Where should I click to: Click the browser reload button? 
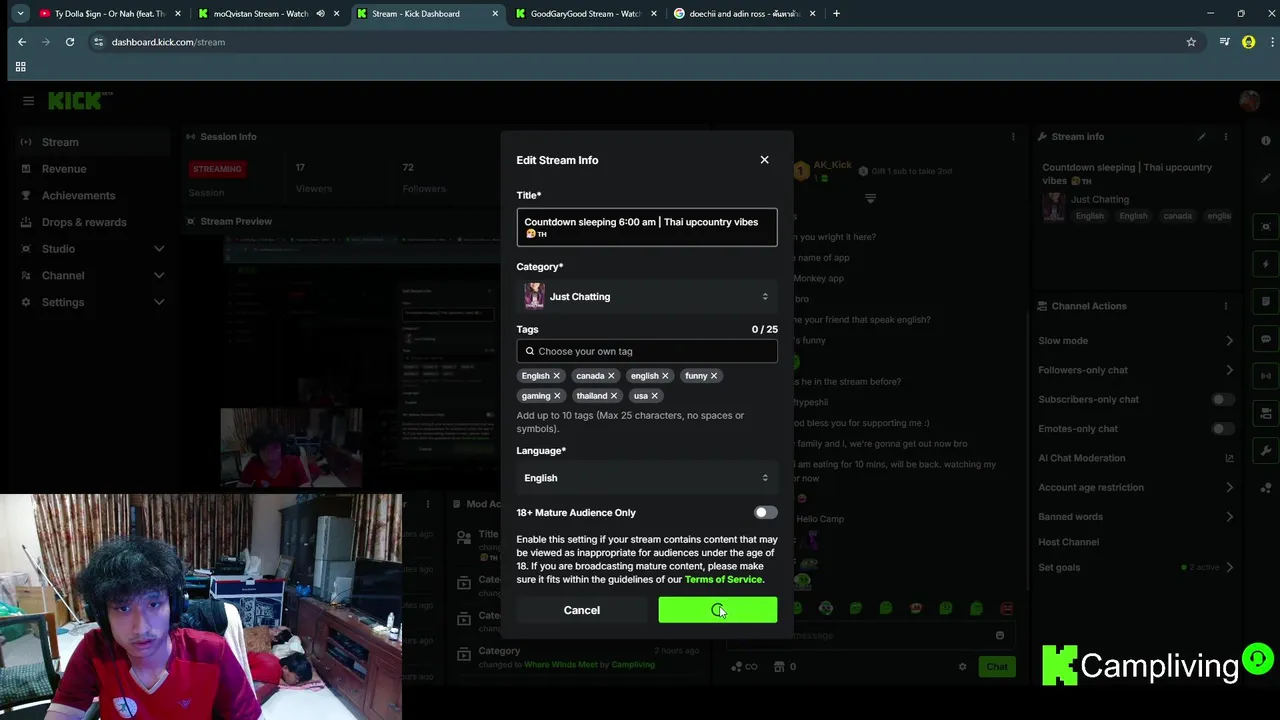coord(70,42)
